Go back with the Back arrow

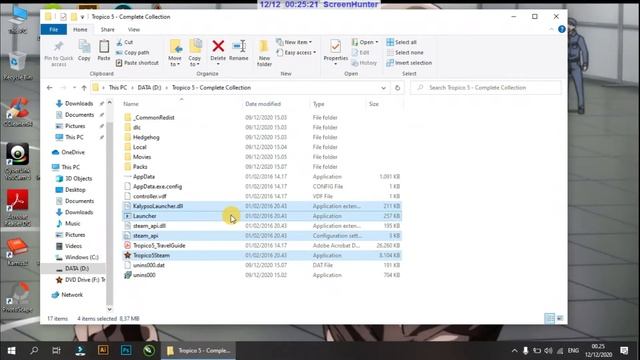pos(49,88)
